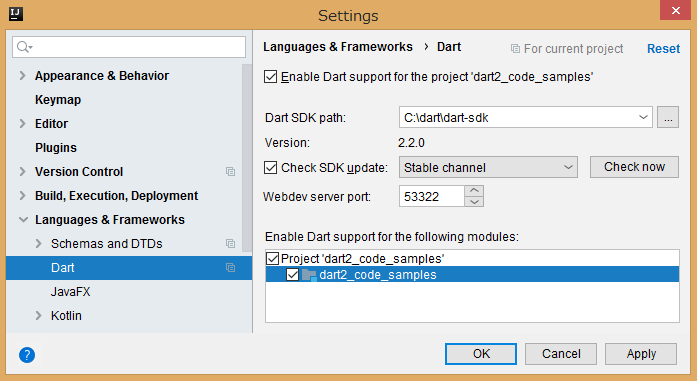Expand Version Control section
The image size is (697, 381).
(x=23, y=172)
